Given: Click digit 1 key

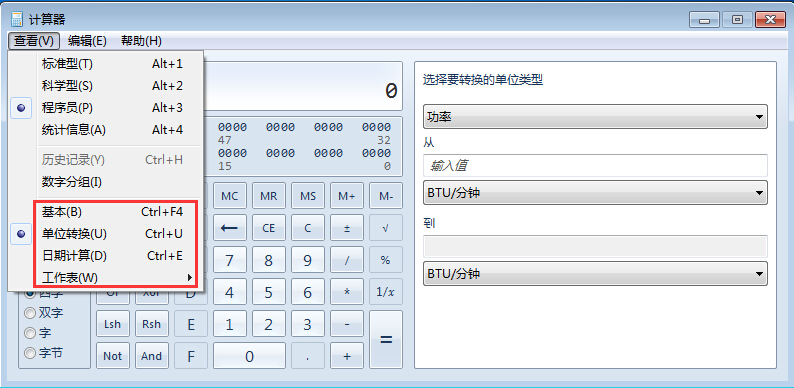Looking at the screenshot, I should pyautogui.click(x=229, y=324).
